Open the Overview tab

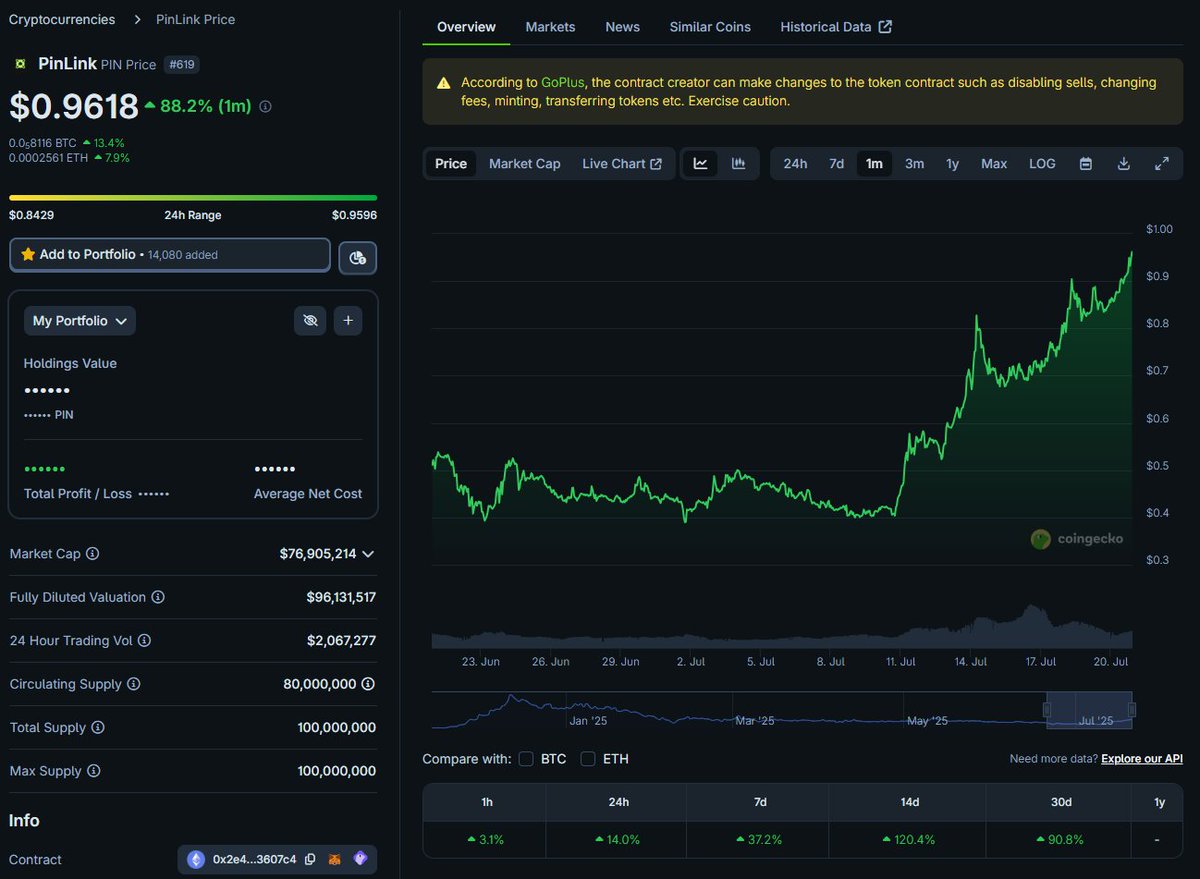point(466,27)
